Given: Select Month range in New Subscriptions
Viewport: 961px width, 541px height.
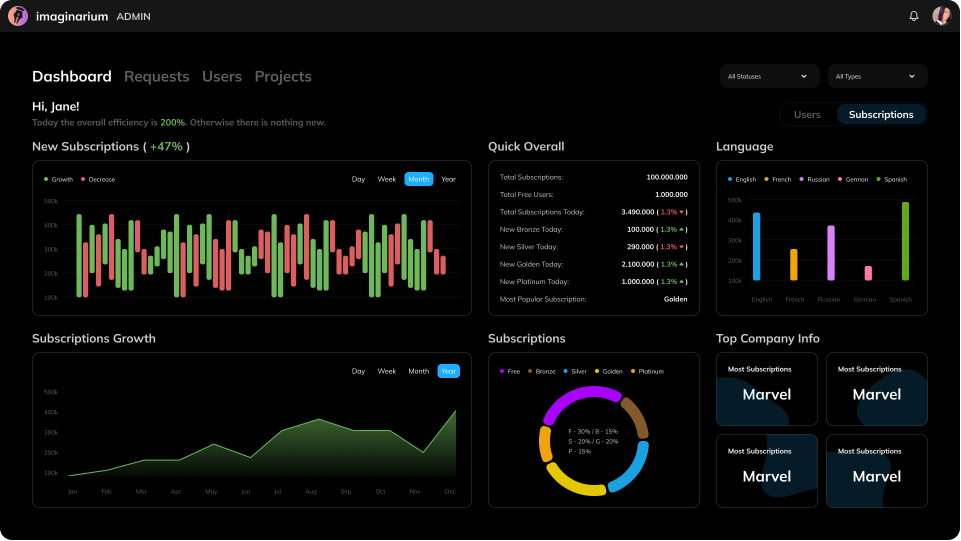Looking at the screenshot, I should tap(419, 179).
